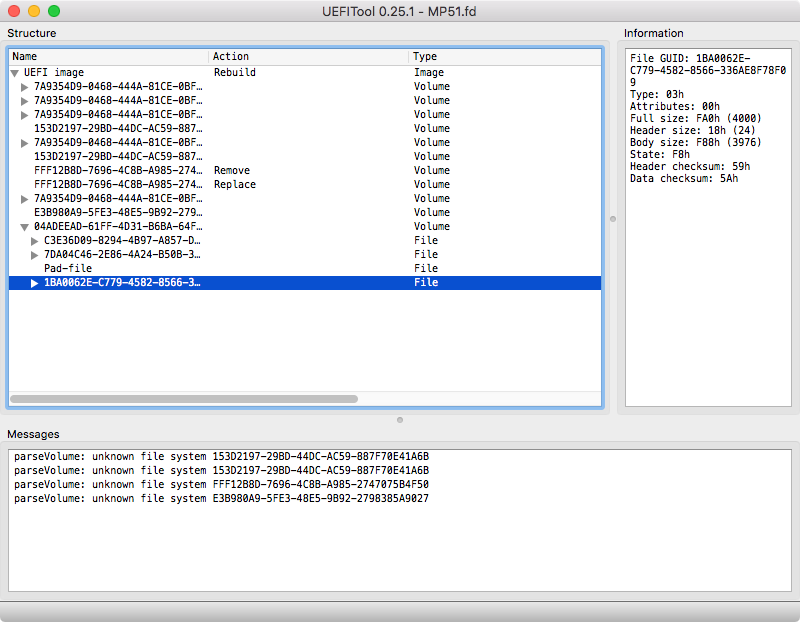Image resolution: width=800 pixels, height=622 pixels.
Task: Select the FFF12B8D volume marked Remove
Action: tap(305, 170)
